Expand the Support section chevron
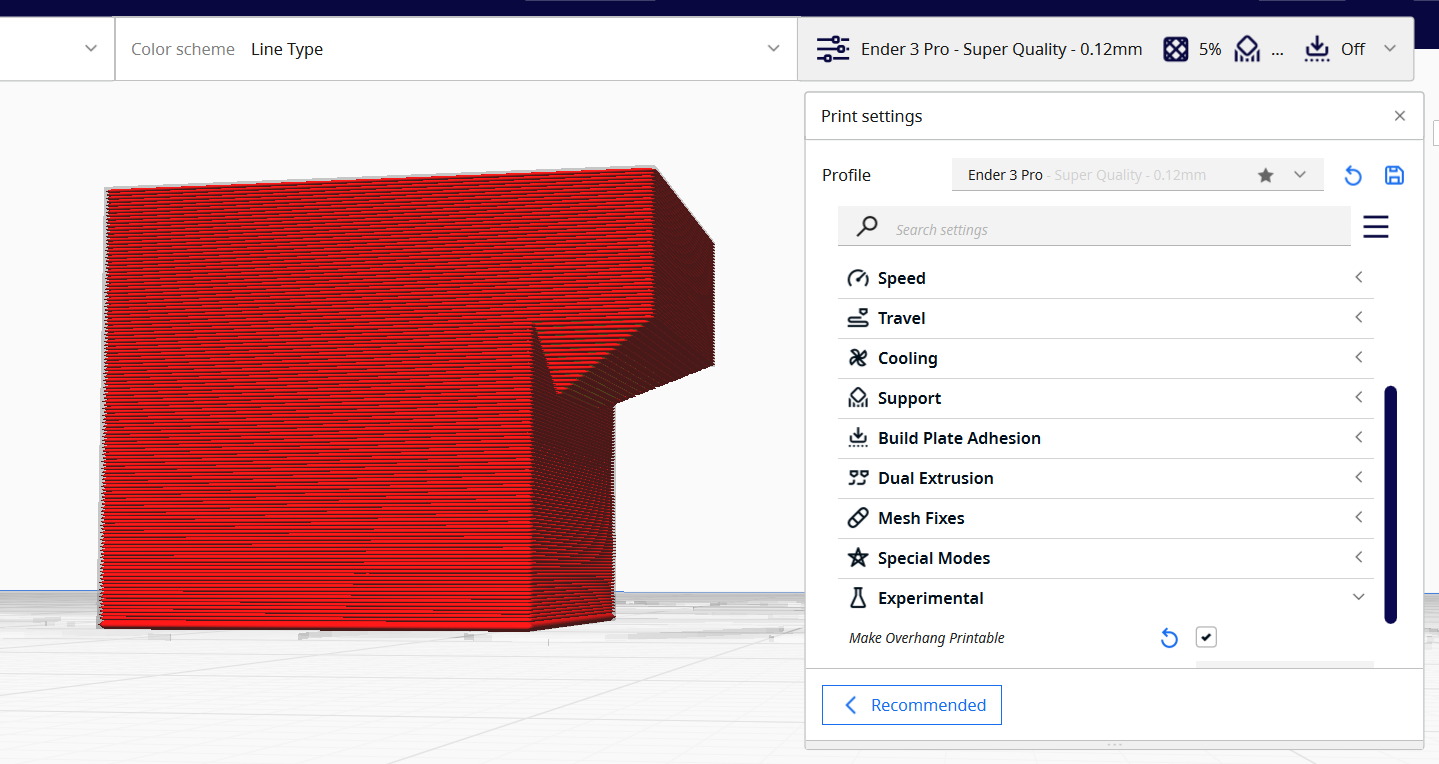1439x764 pixels. tap(1359, 397)
